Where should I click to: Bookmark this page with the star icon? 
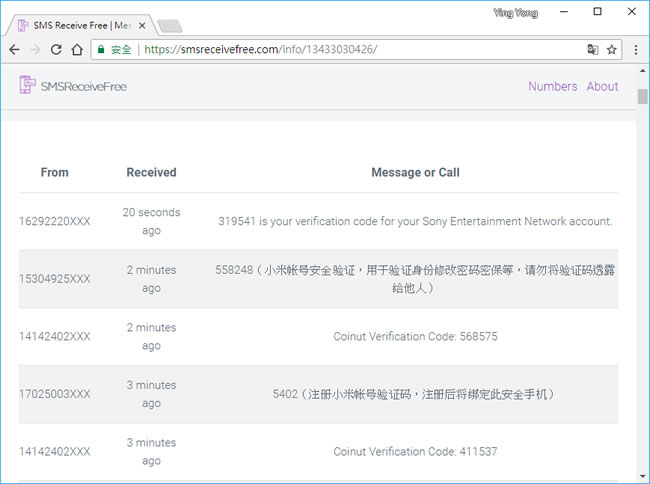[611, 50]
